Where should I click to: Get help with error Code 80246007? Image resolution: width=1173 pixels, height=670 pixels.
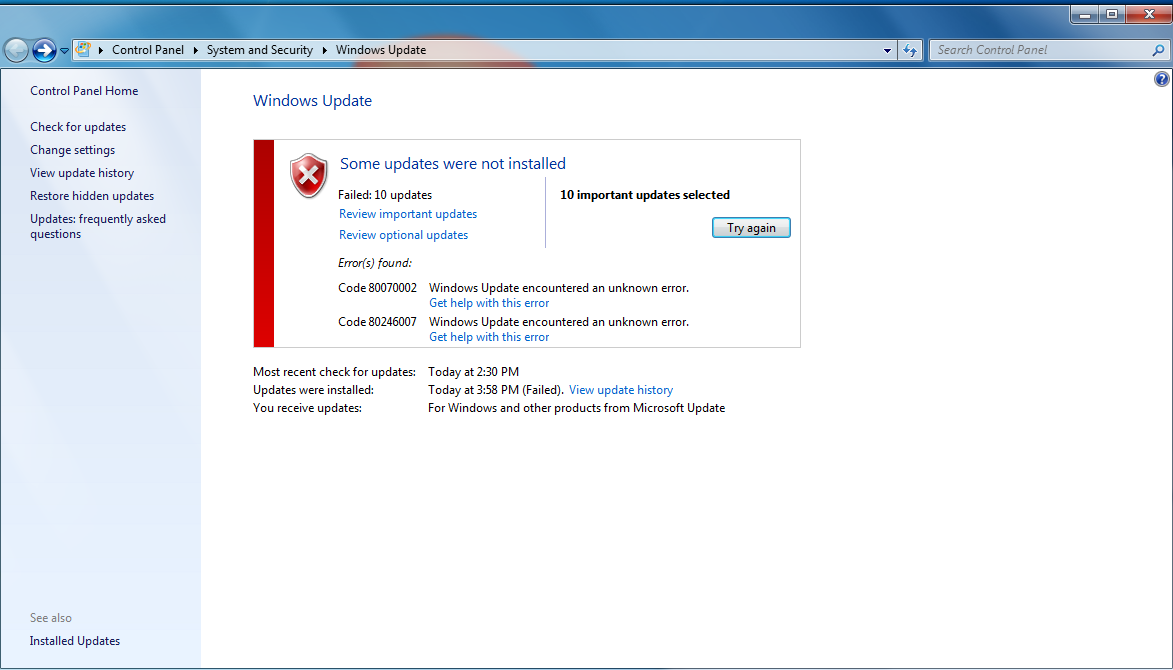click(x=489, y=337)
